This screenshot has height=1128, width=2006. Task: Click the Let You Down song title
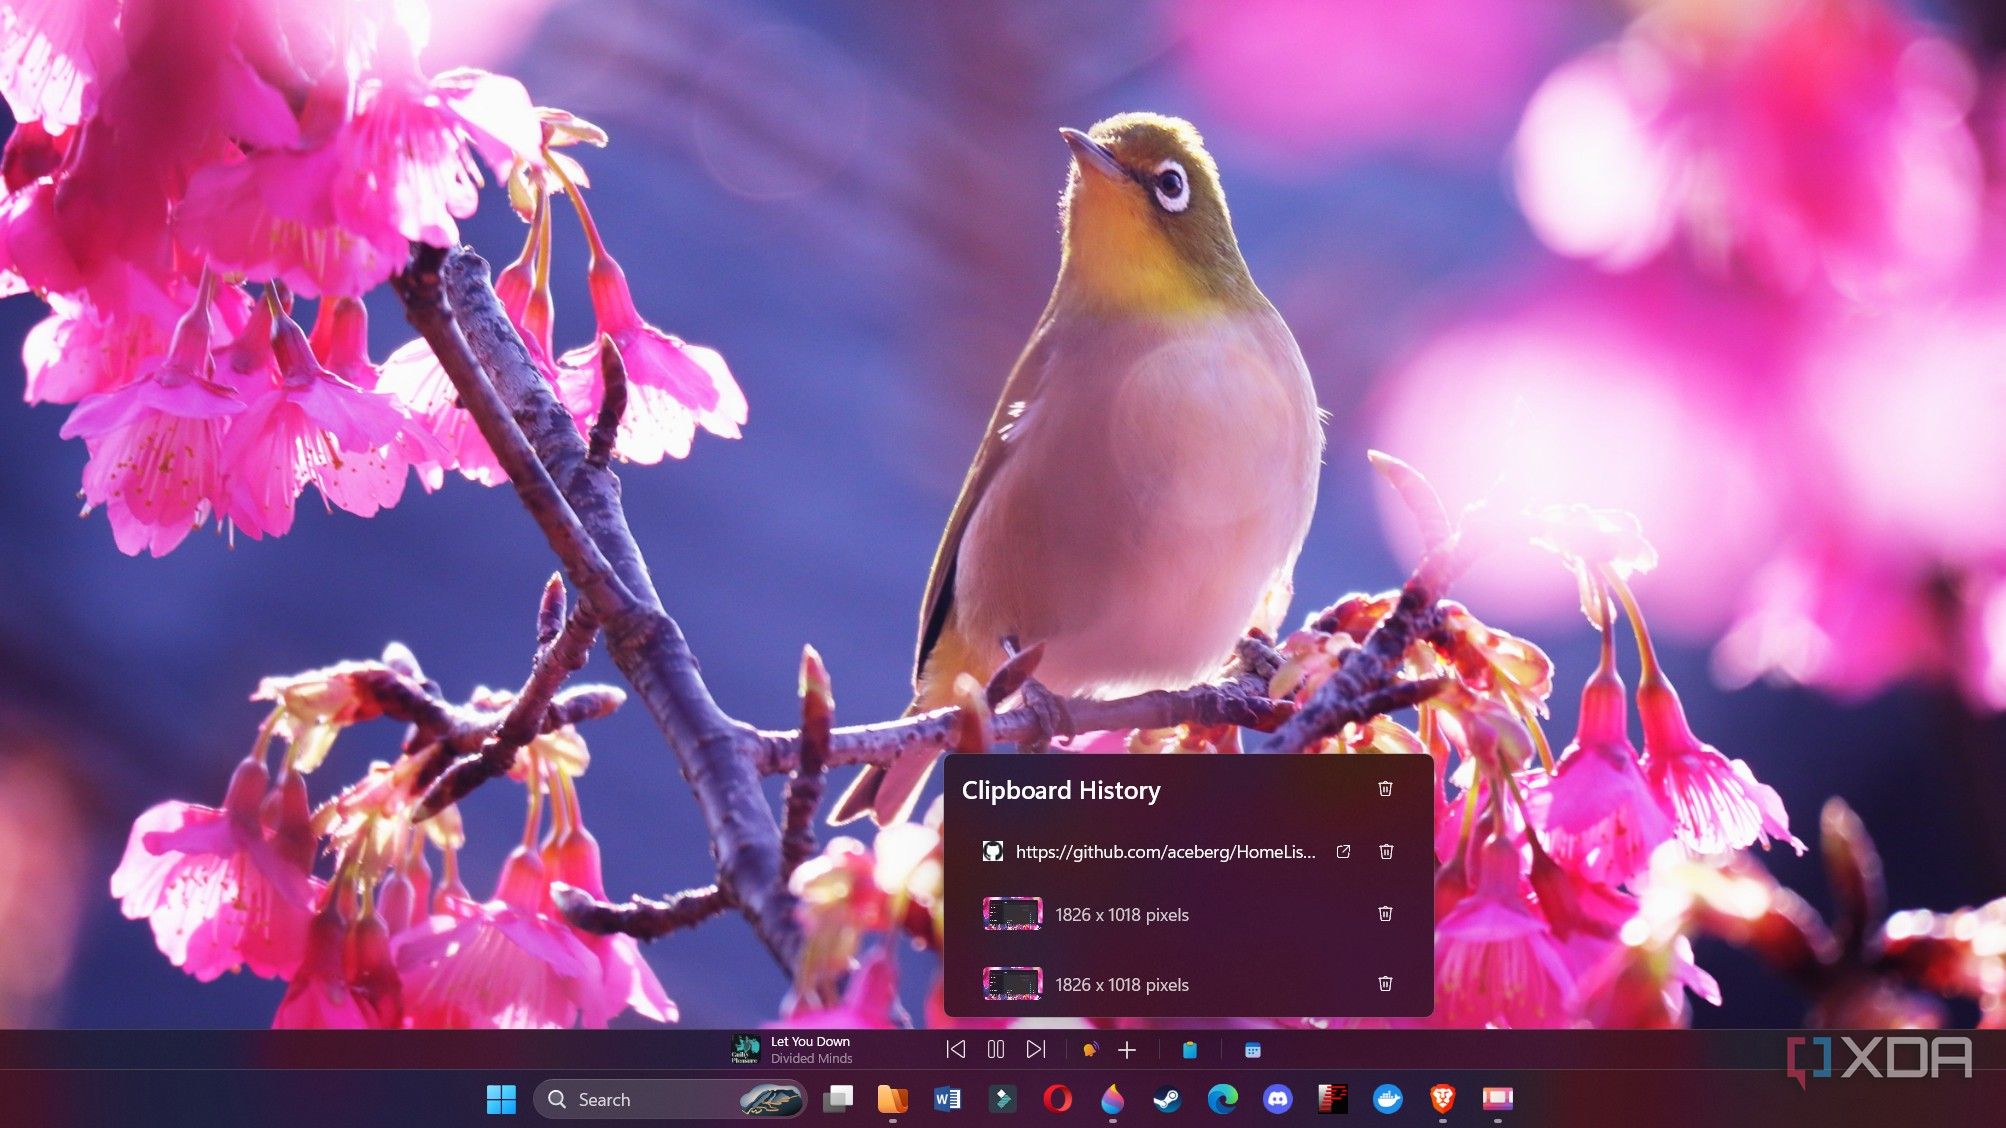pos(810,1041)
